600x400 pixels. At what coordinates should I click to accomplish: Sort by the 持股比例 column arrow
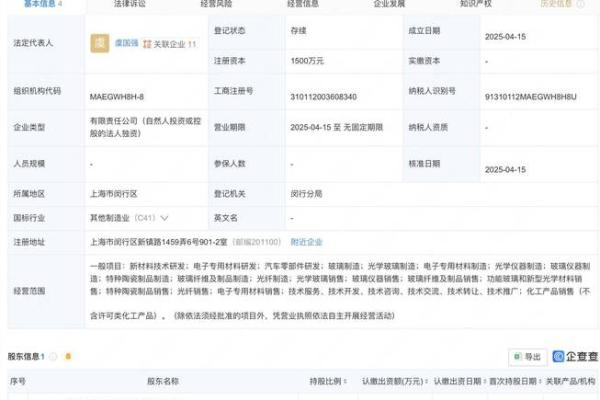tap(345, 381)
